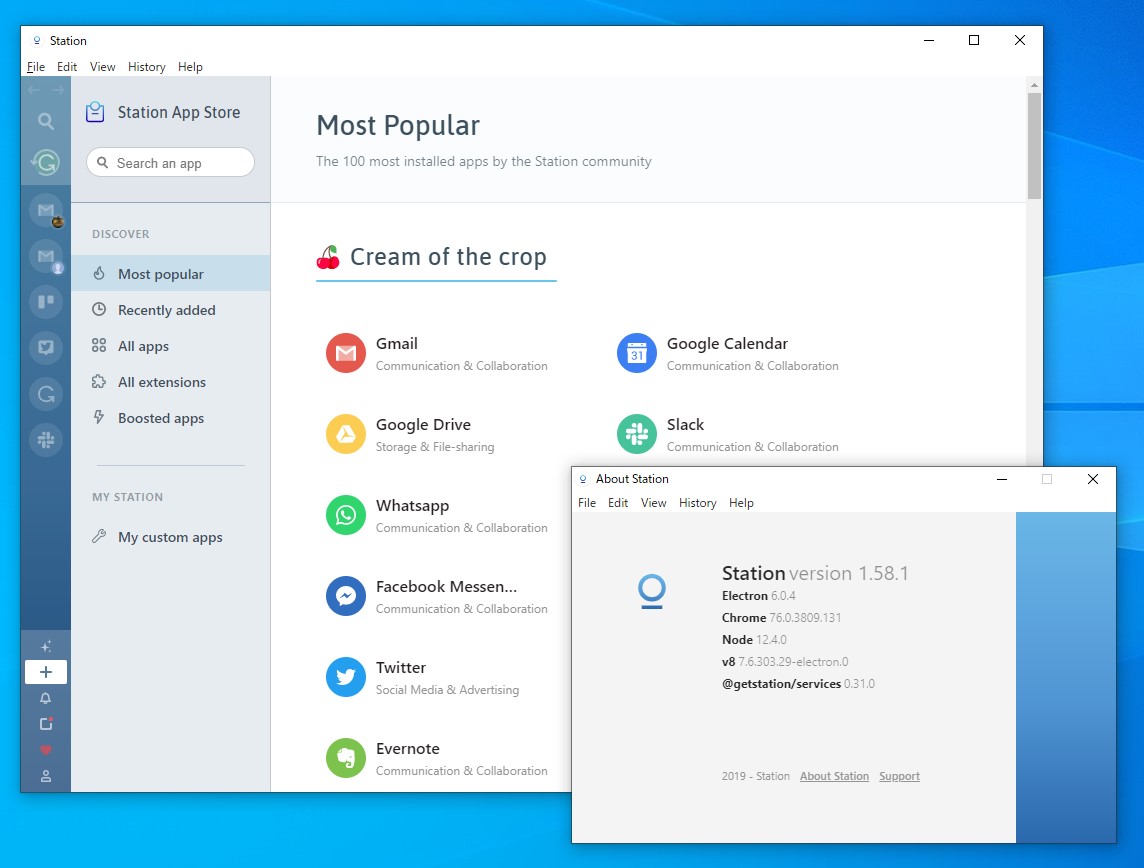Click the Search an app field

169,162
